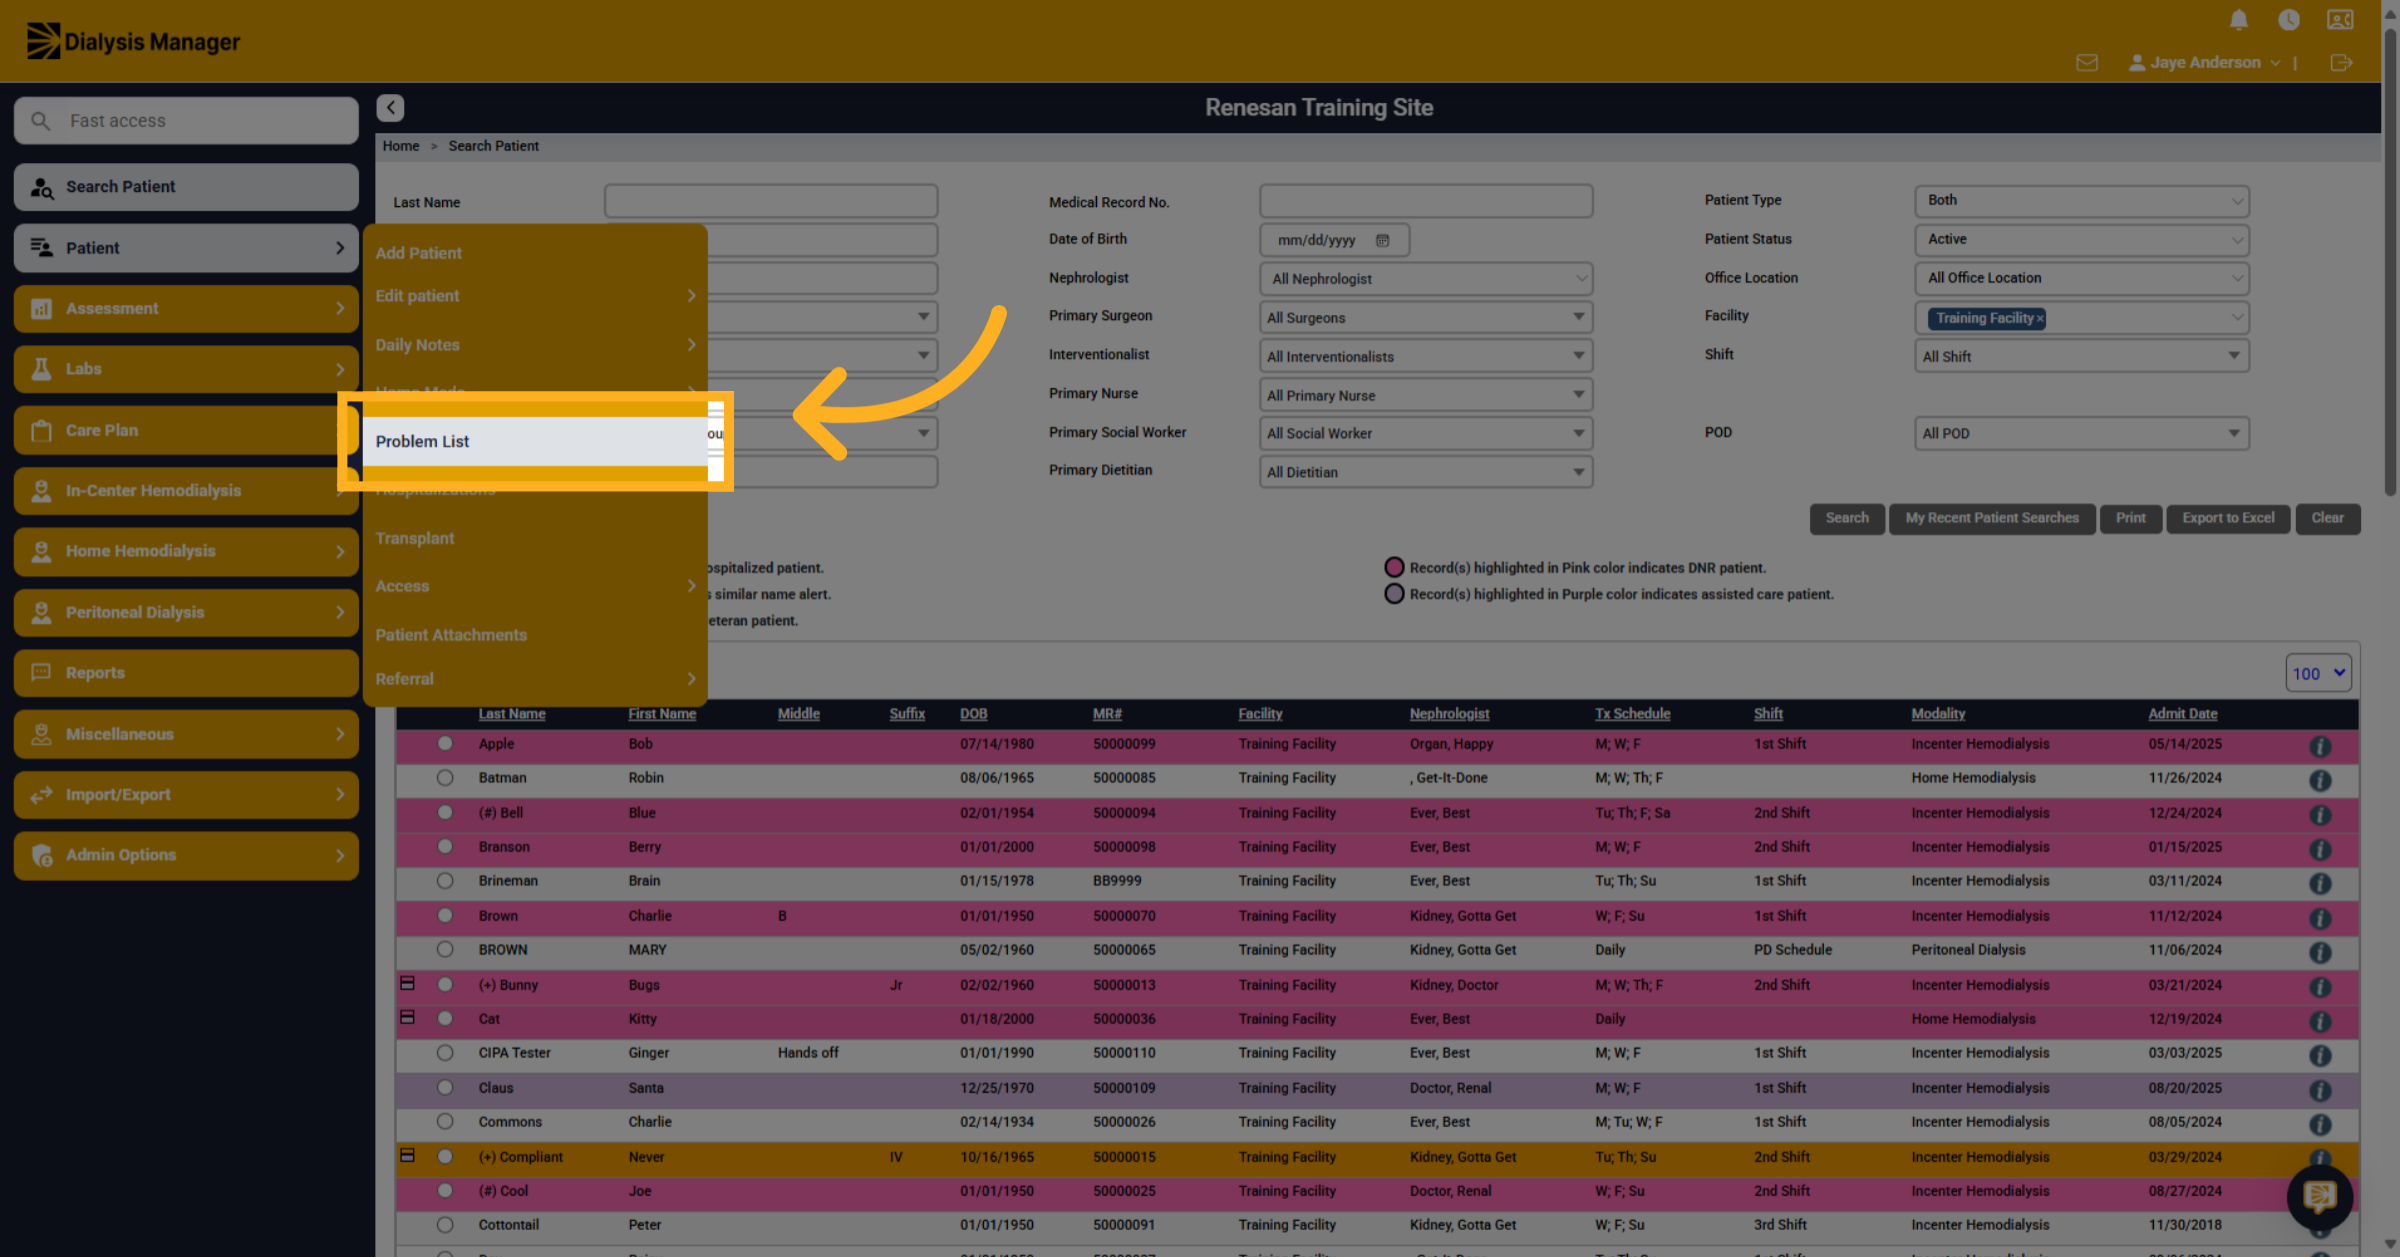Image resolution: width=2400 pixels, height=1257 pixels.
Task: Choose Add Patient in the submenu
Action: 419,253
